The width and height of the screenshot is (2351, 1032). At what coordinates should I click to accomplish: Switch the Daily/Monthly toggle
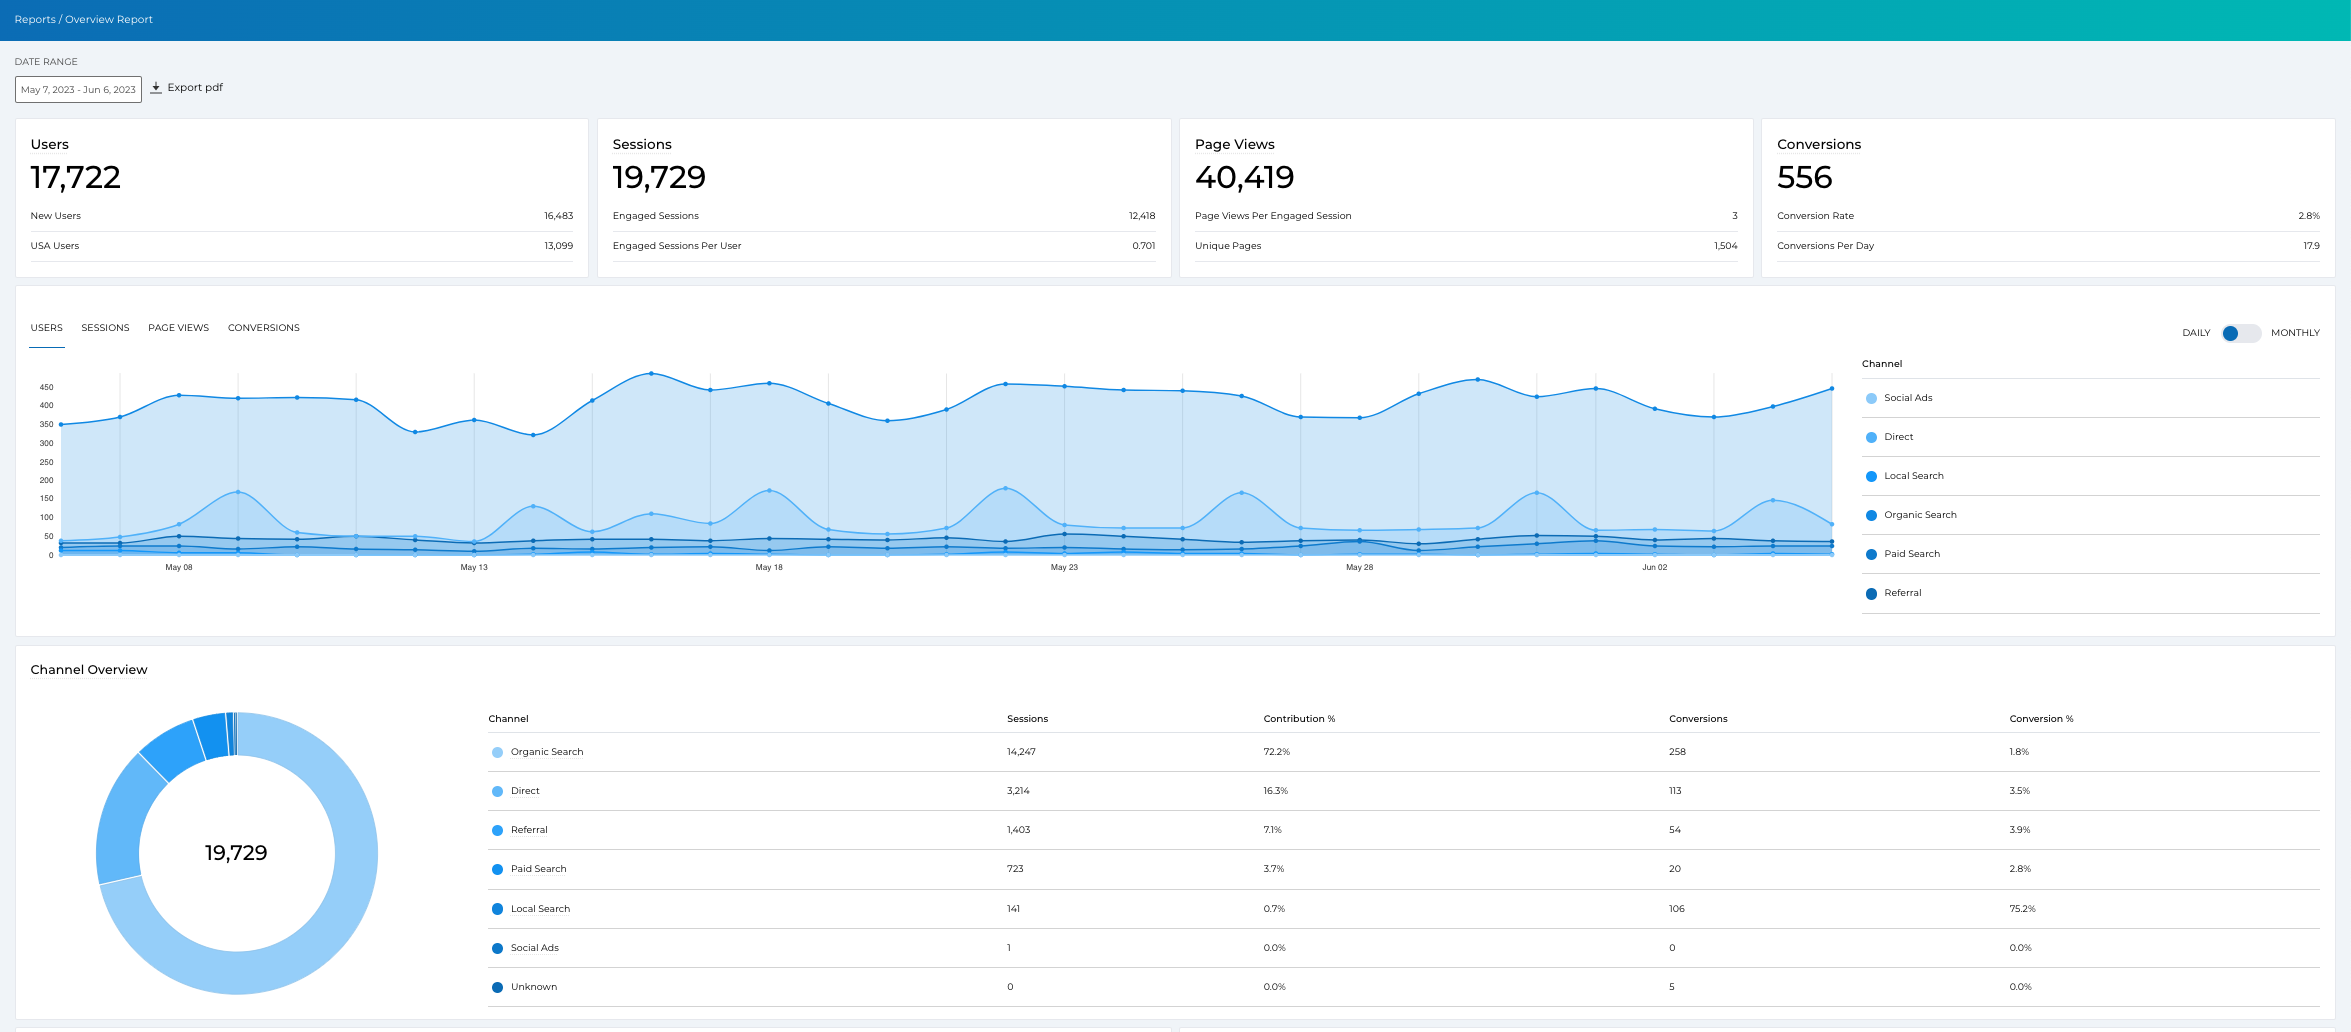pos(2240,333)
